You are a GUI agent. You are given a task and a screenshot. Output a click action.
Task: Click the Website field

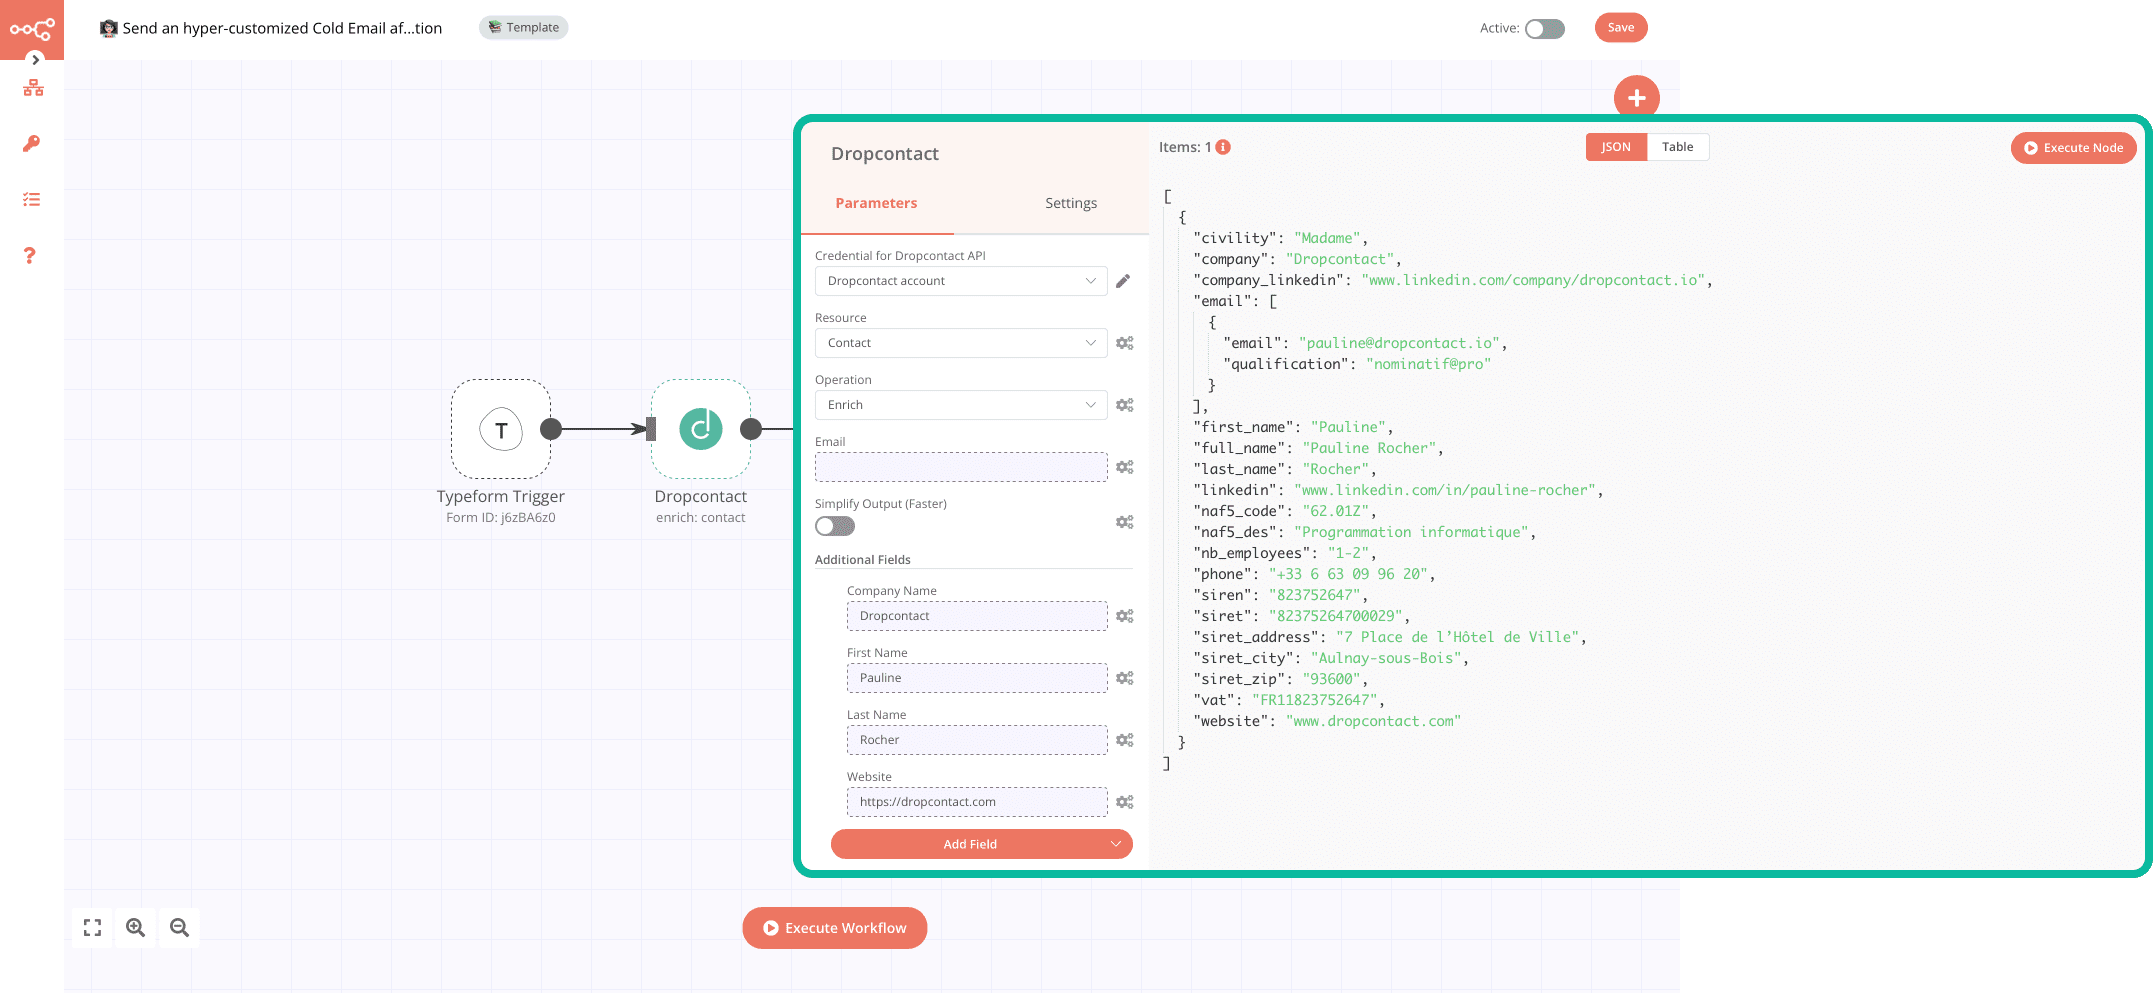(x=977, y=802)
